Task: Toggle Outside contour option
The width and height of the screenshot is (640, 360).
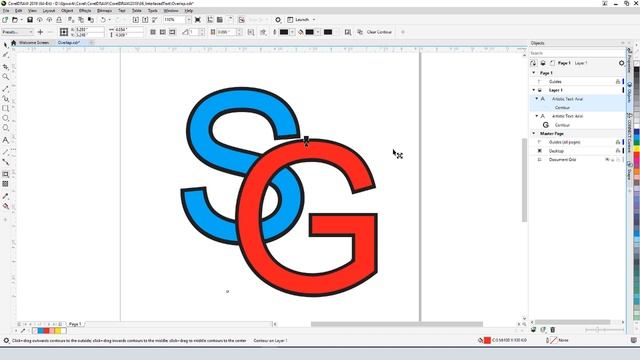Action: [172, 32]
